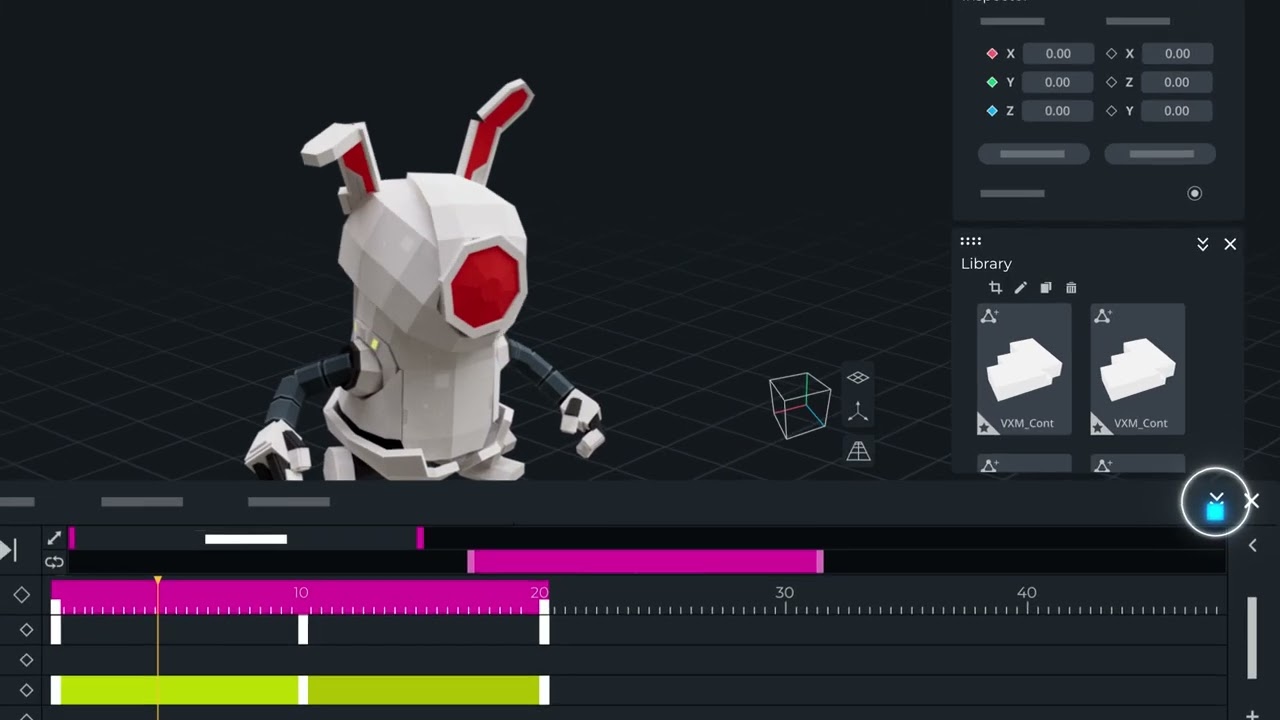Click the green Y value field

(1058, 82)
